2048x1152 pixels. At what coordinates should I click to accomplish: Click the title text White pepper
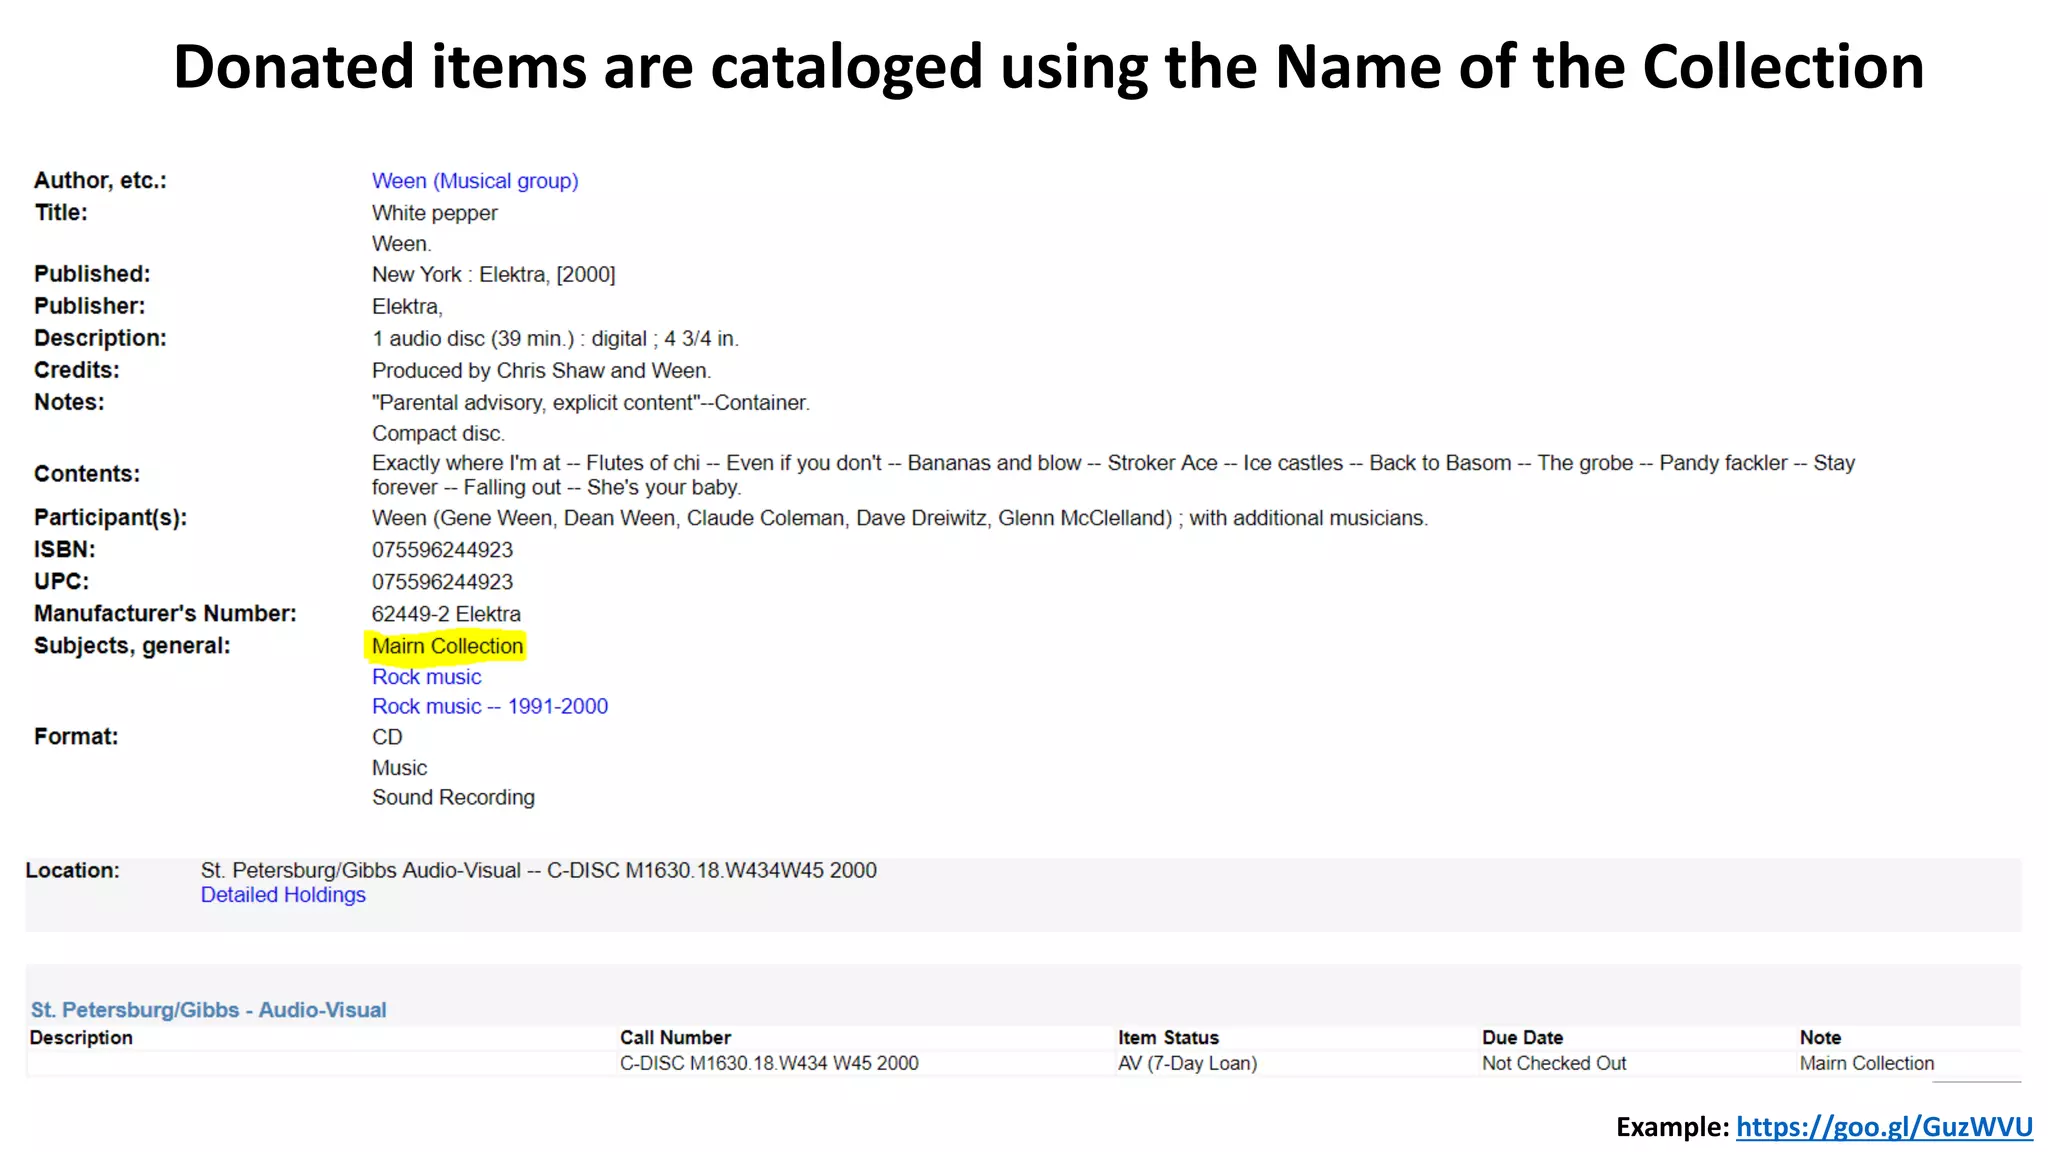pos(434,213)
